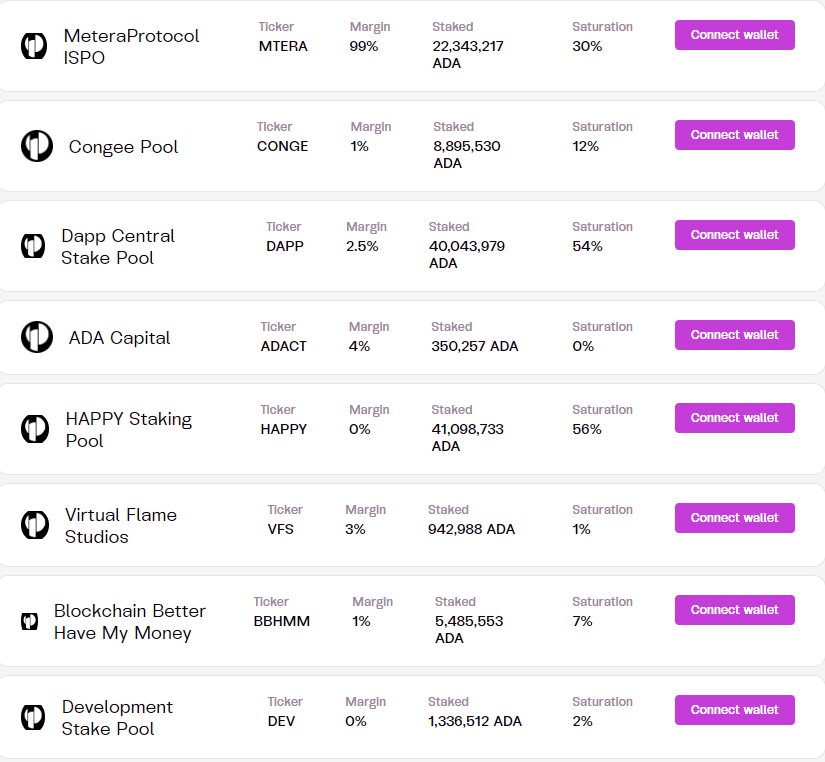Hit Connect wallet beside HAPPY Staking Pool
The height and width of the screenshot is (762, 825).
pos(734,418)
